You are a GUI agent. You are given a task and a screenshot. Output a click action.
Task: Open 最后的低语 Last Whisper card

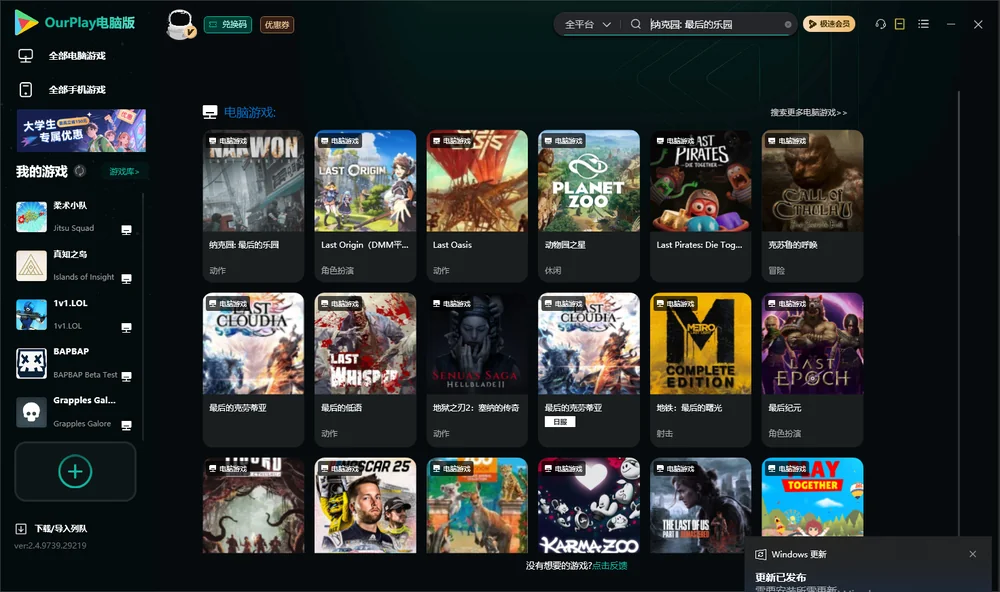[x=365, y=369]
